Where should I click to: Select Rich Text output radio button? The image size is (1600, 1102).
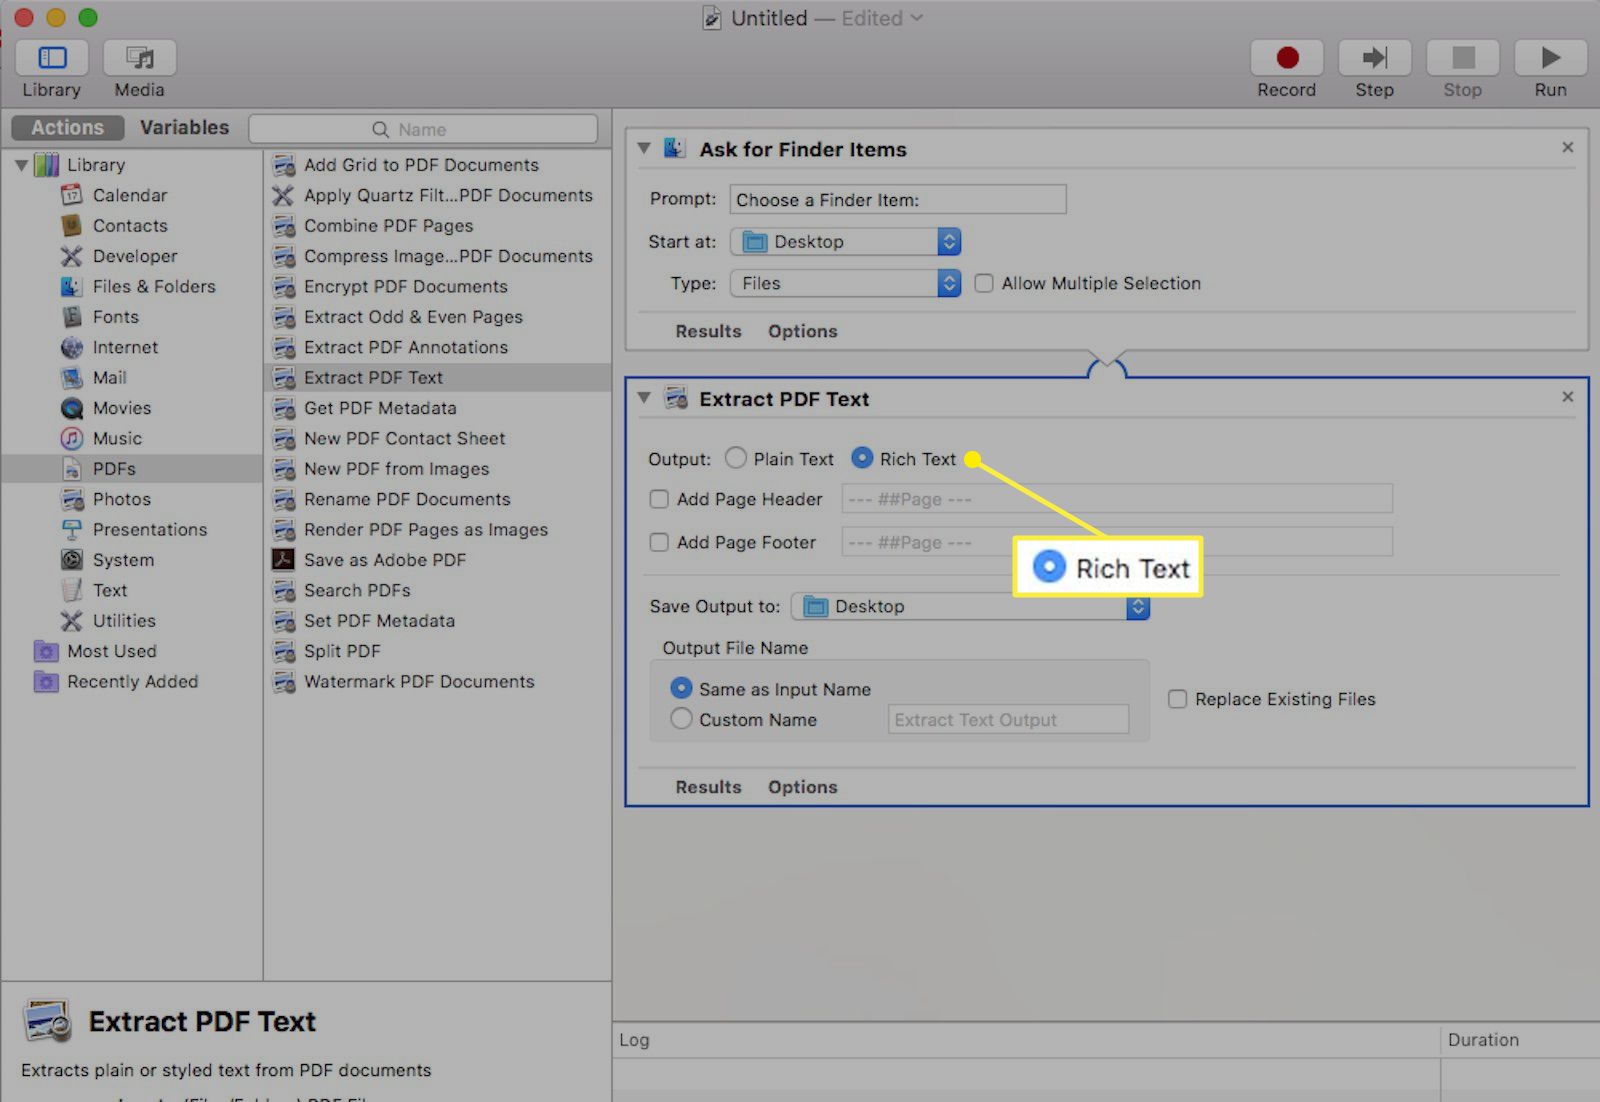coord(862,458)
